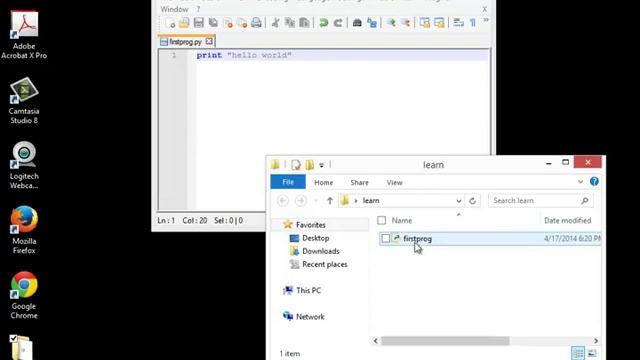640x360 pixels.
Task: Open Favorites in the navigation pane
Action: point(311,224)
